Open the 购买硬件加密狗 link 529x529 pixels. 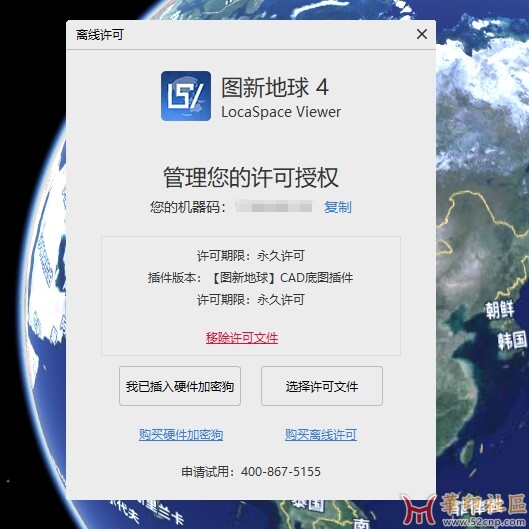pos(181,435)
